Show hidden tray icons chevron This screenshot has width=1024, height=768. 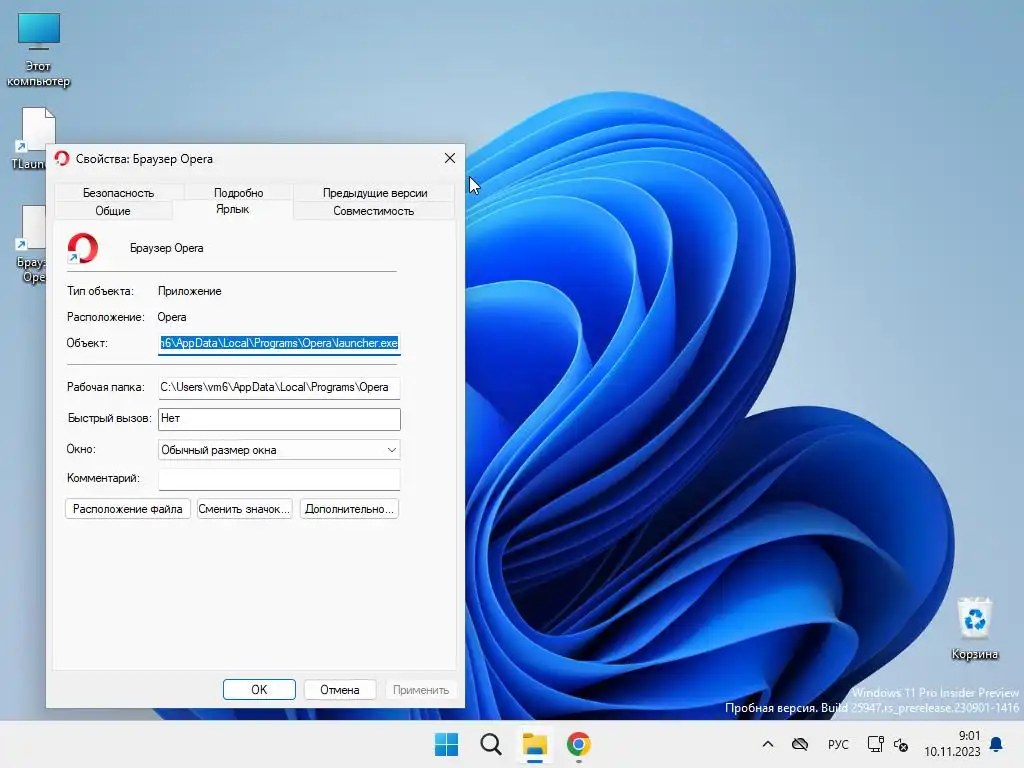click(x=768, y=744)
